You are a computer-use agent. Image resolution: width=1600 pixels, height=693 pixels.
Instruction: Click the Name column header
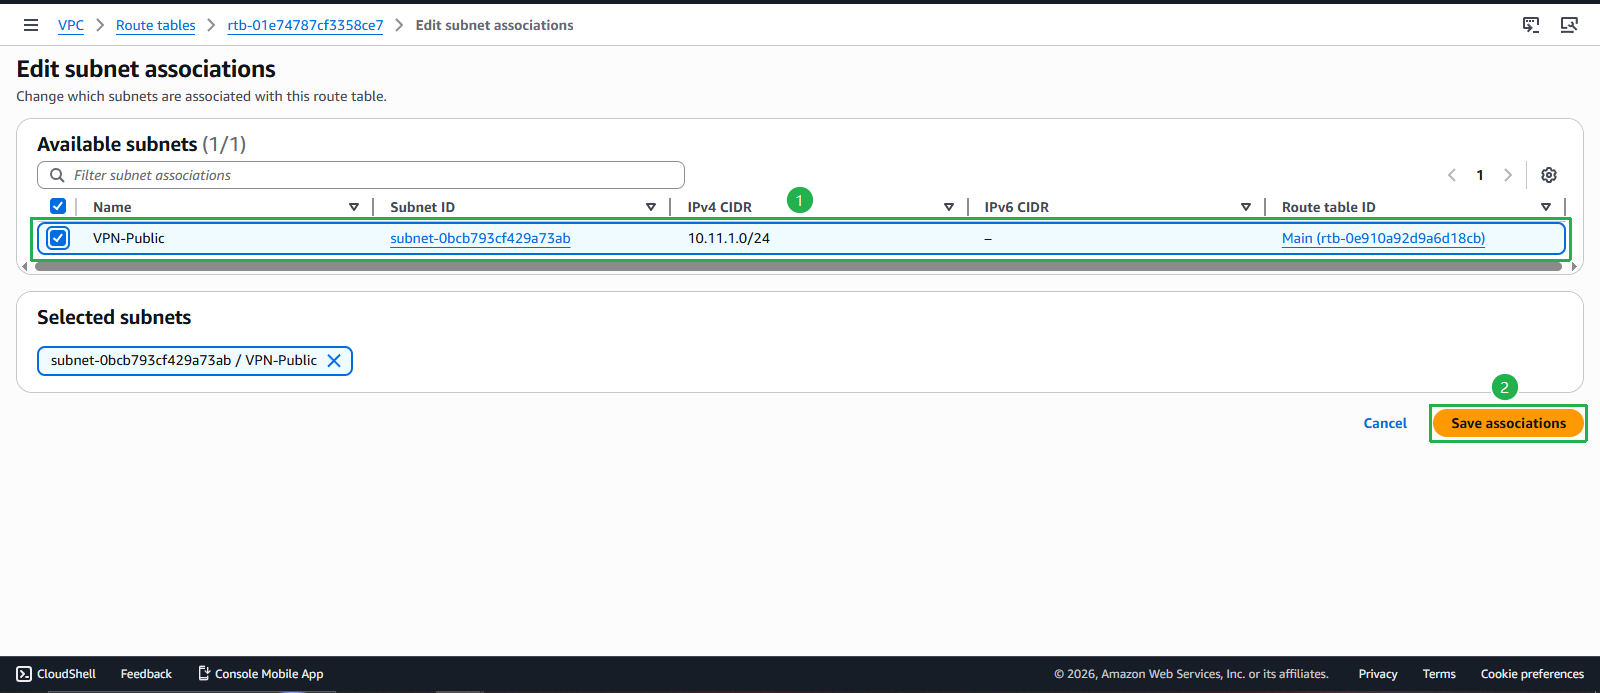[x=112, y=207]
